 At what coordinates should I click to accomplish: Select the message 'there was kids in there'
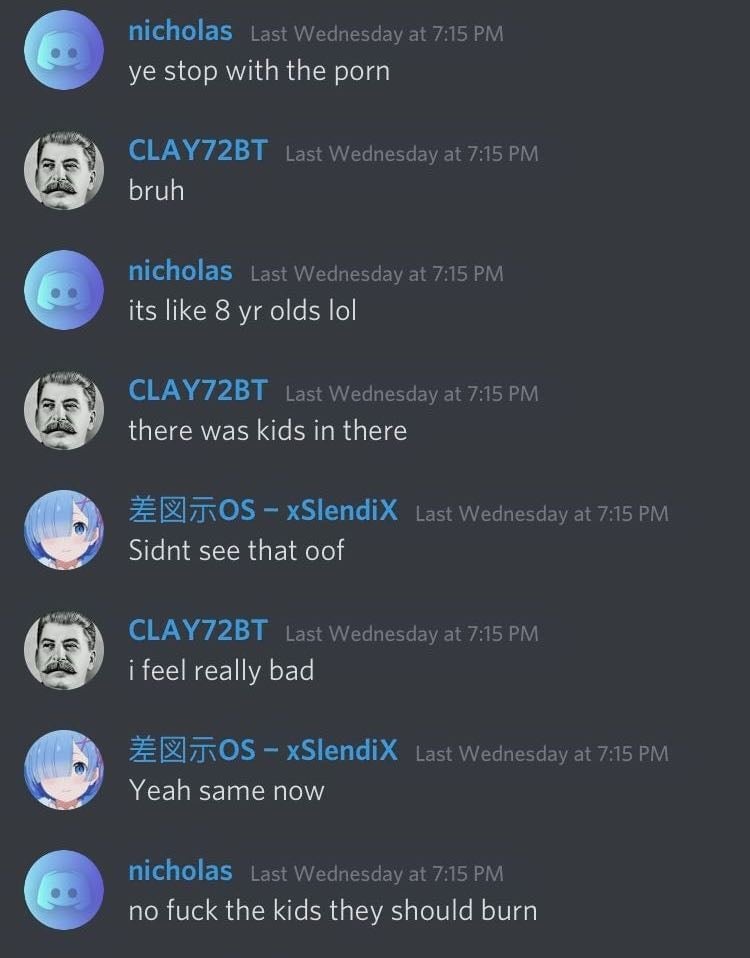[x=268, y=430]
